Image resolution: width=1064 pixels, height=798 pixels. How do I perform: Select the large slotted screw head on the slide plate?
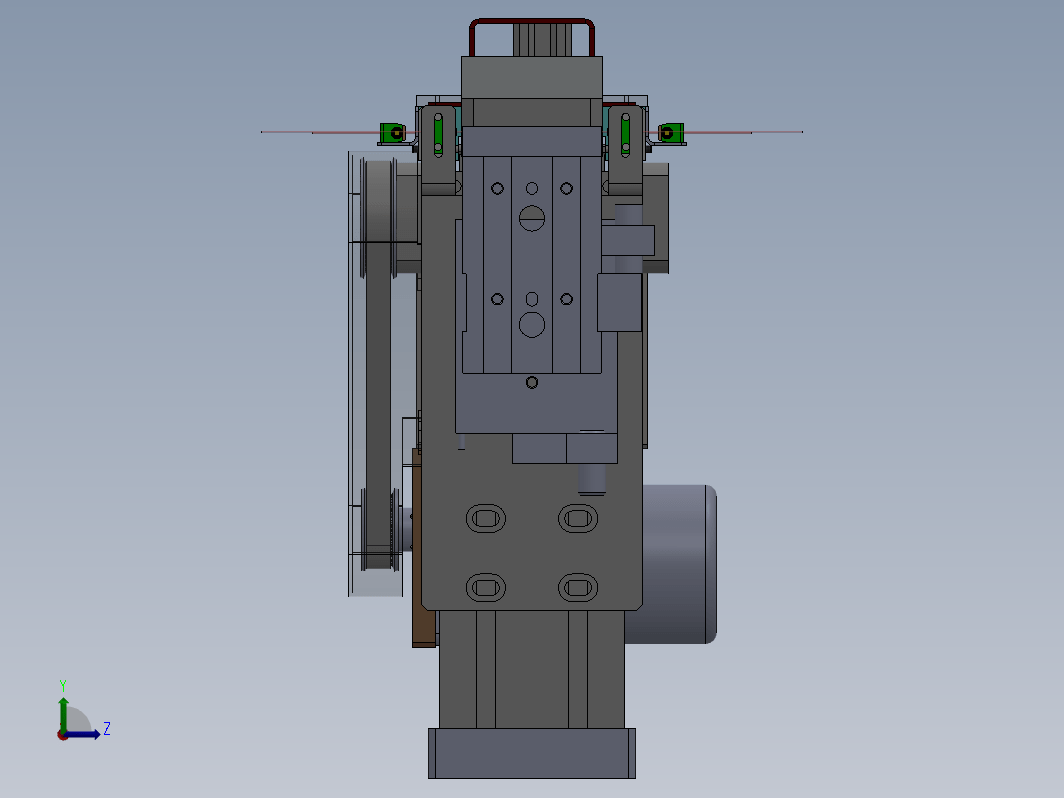(x=532, y=218)
